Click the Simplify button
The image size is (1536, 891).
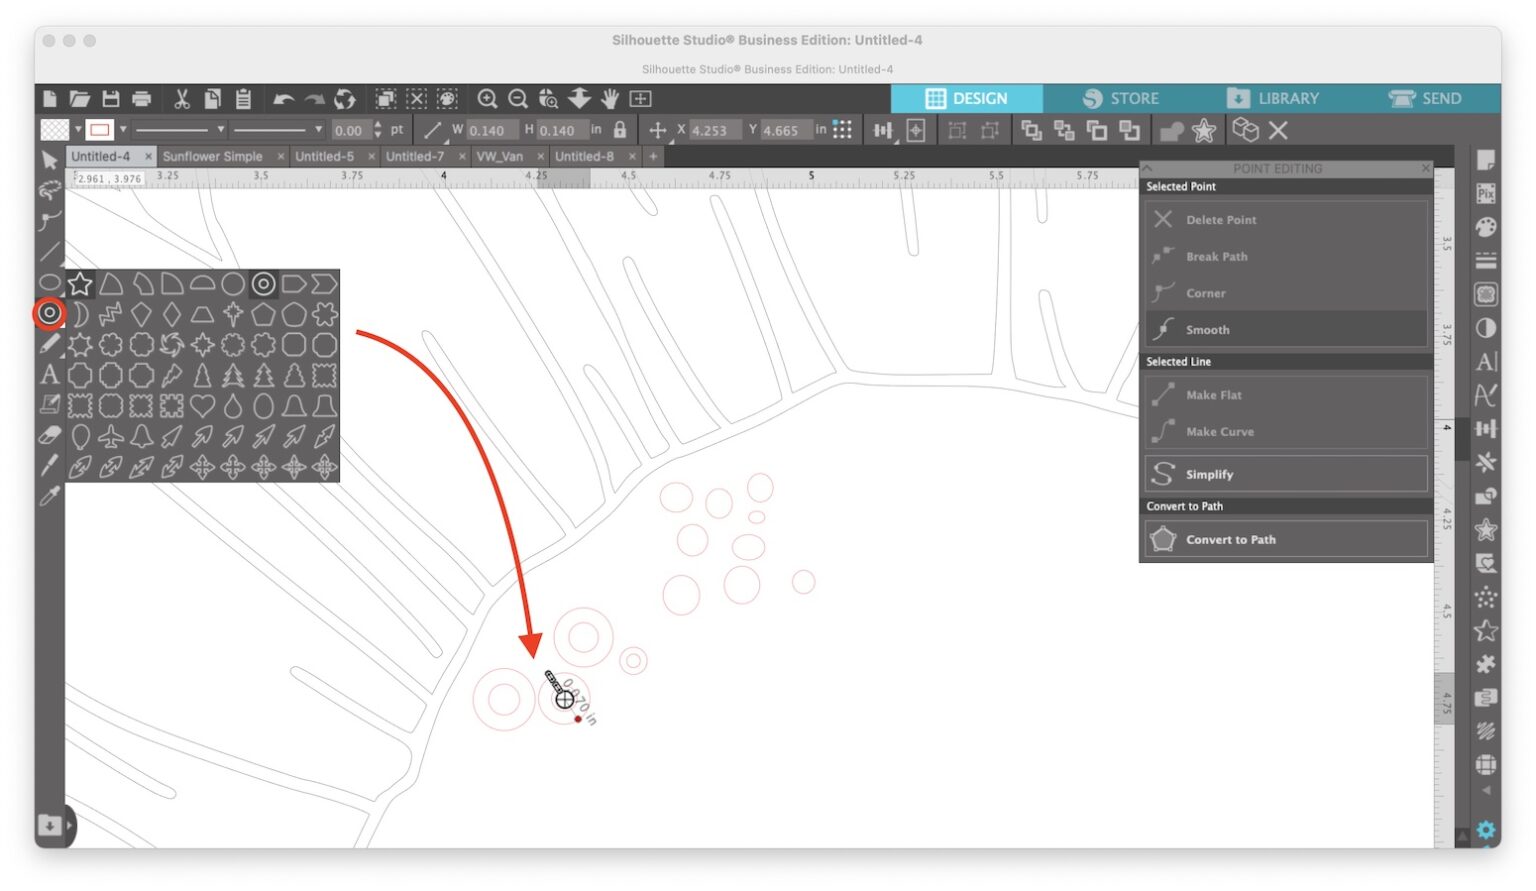(1286, 474)
